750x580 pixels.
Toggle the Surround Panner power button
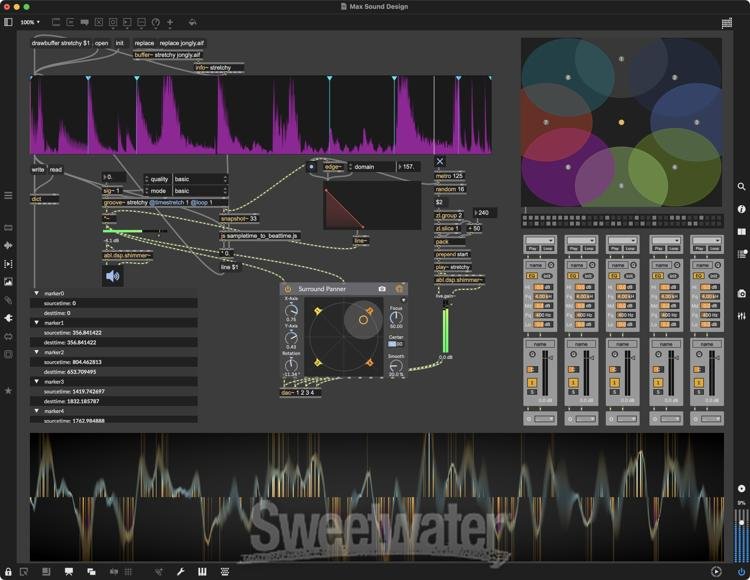coord(288,289)
